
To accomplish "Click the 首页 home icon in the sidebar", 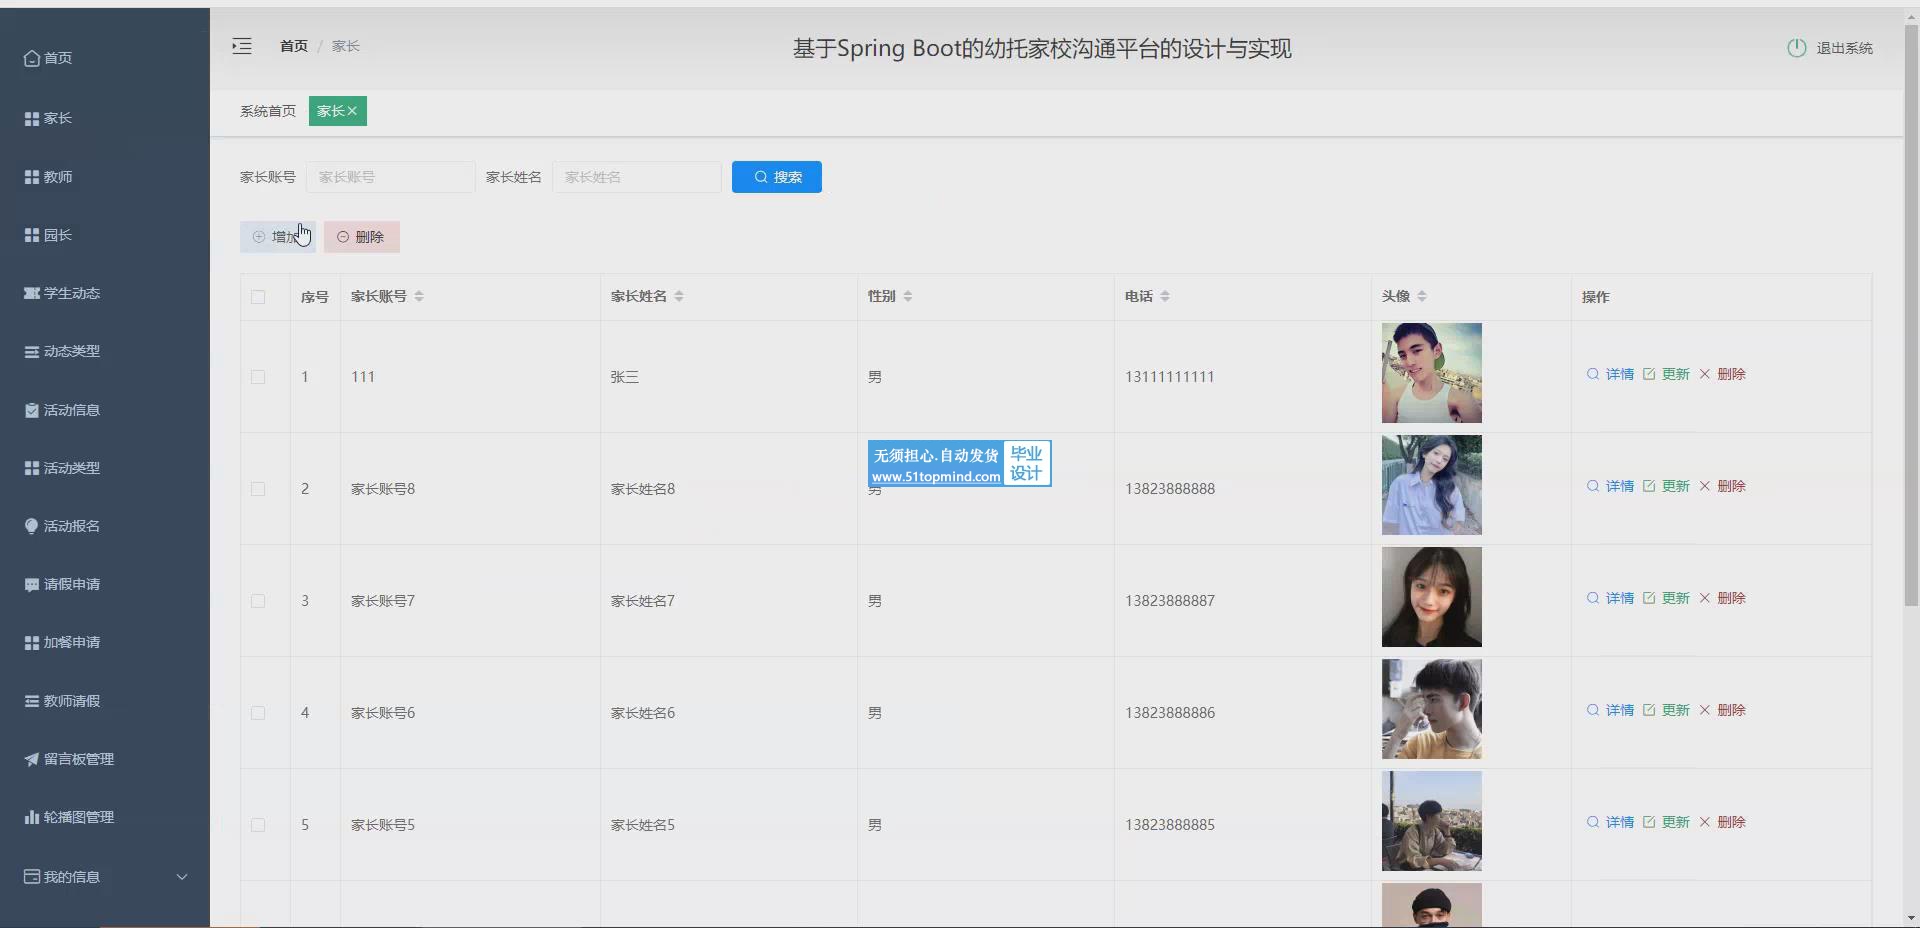I will pyautogui.click(x=32, y=58).
